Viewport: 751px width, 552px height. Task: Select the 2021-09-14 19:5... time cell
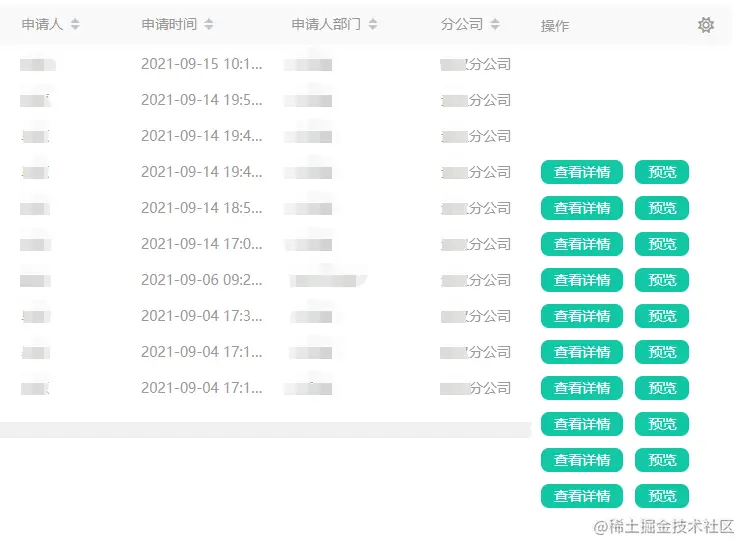202,100
